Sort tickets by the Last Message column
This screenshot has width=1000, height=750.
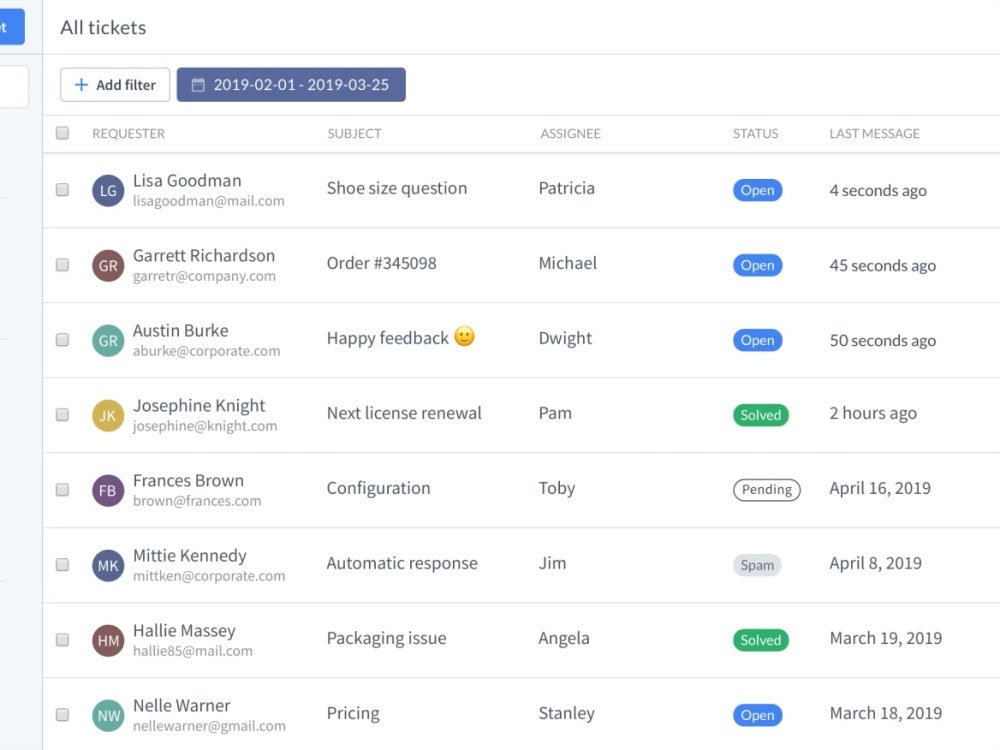[x=874, y=133]
